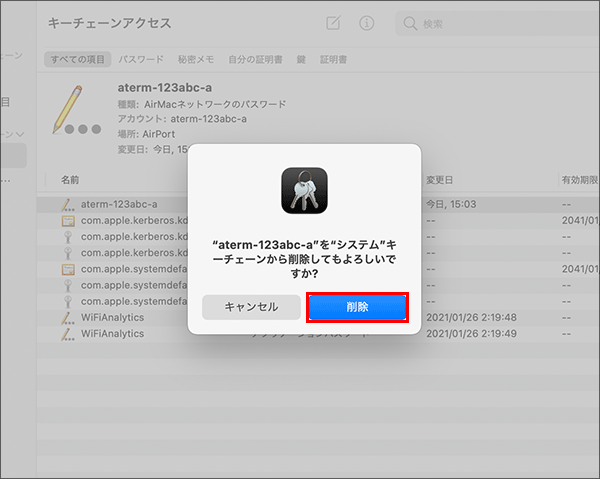Click the pencil icon of first WiFiAnalytics row

[x=67, y=317]
